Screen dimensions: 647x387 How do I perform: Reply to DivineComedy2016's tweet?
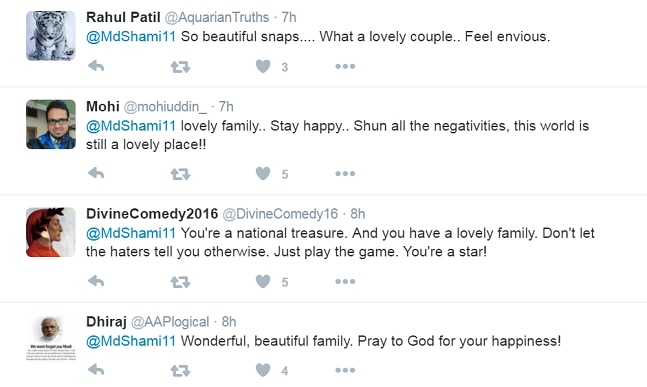click(x=96, y=281)
